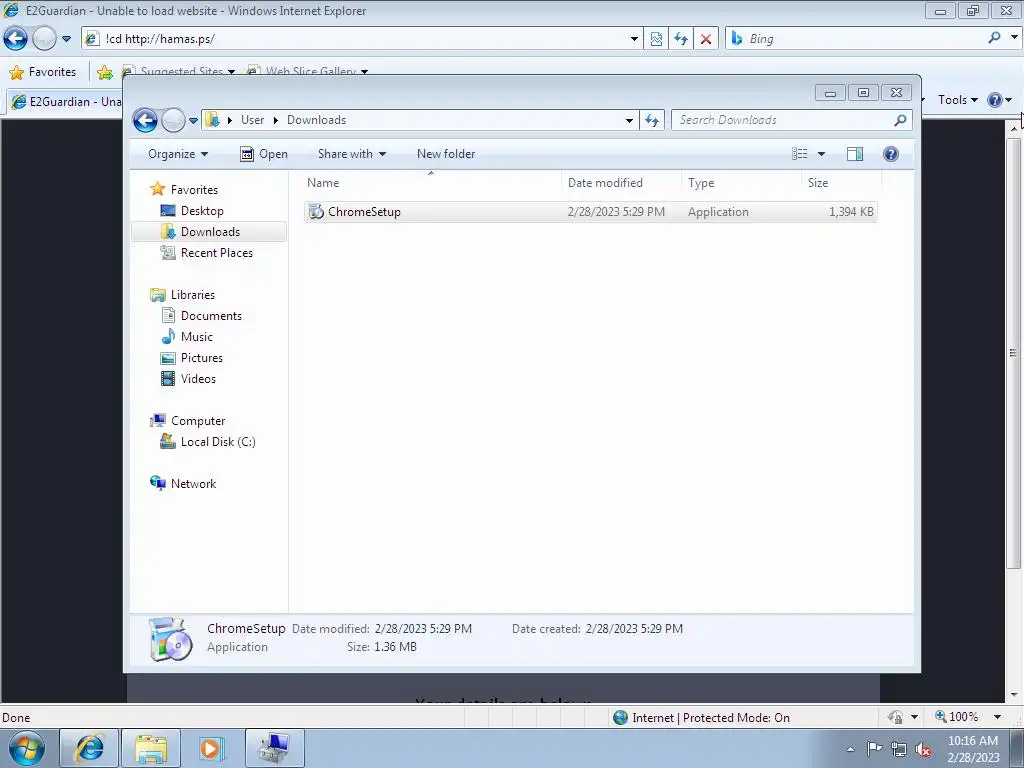Refresh the page in Internet Explorer
Screen dimensions: 1024x768
(681, 39)
